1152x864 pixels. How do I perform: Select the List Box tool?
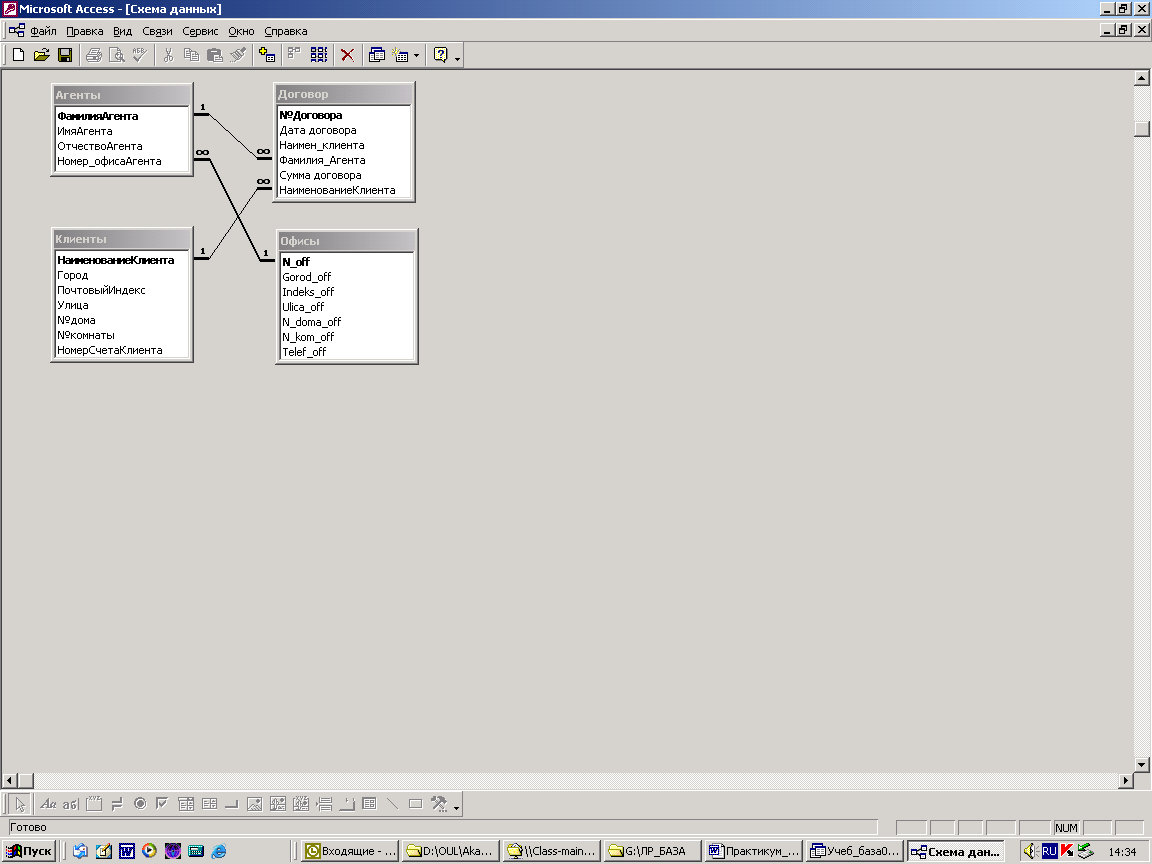tap(209, 804)
